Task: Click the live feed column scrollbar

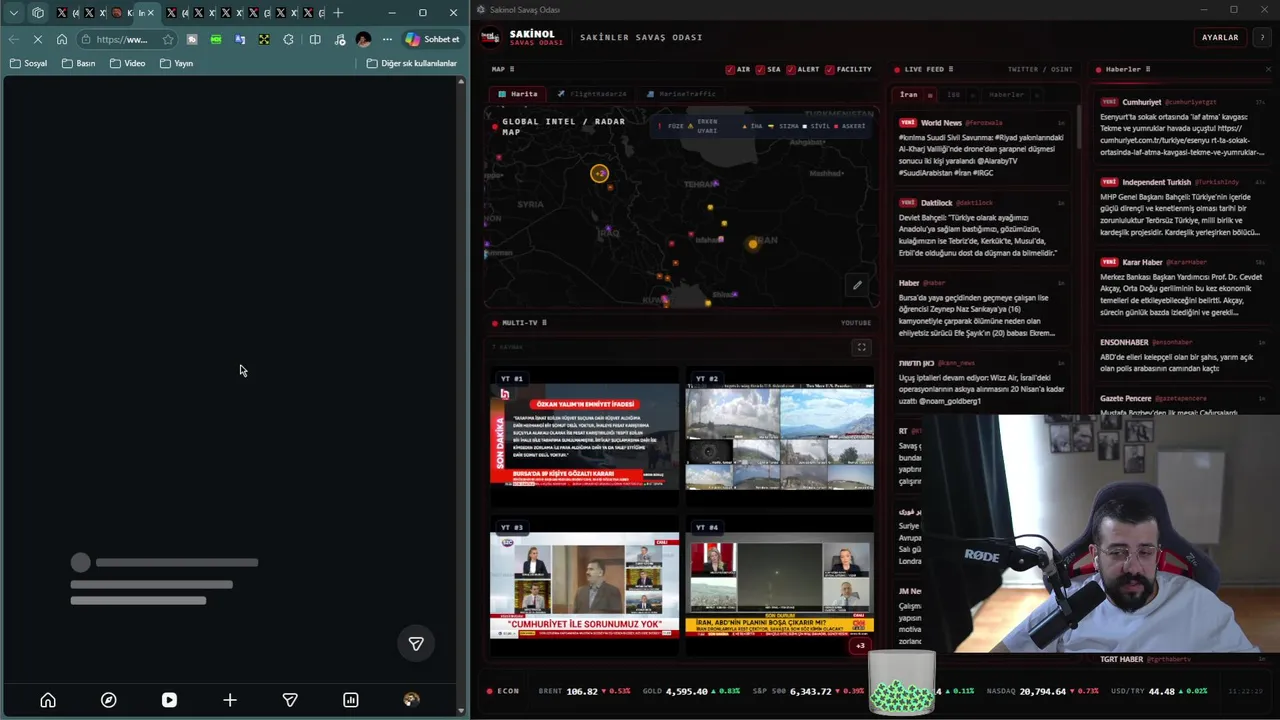Action: pyautogui.click(x=1078, y=128)
